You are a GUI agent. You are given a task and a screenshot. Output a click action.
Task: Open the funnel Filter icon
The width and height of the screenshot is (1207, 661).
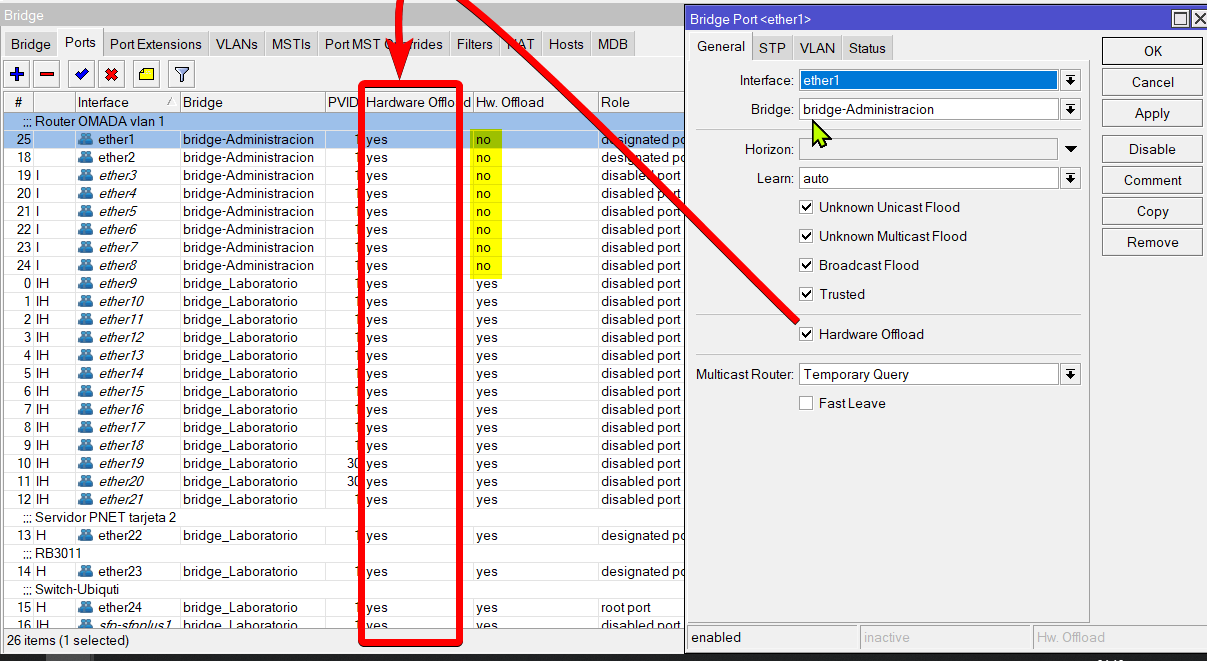coord(181,74)
